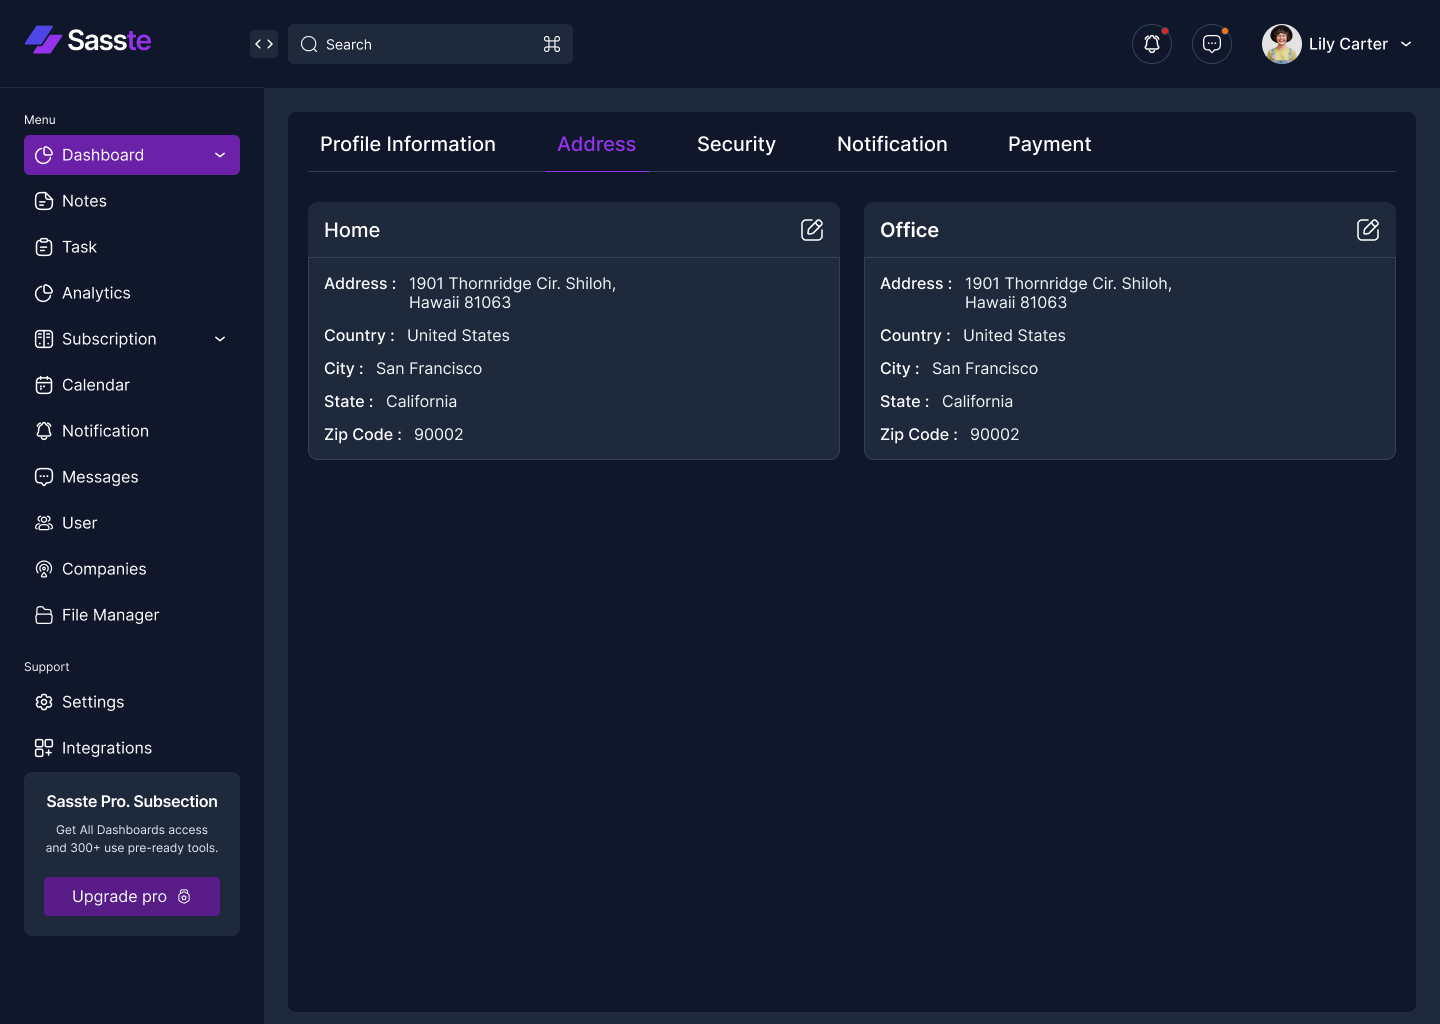
Task: Click the Sasste logo
Action: coord(88,40)
